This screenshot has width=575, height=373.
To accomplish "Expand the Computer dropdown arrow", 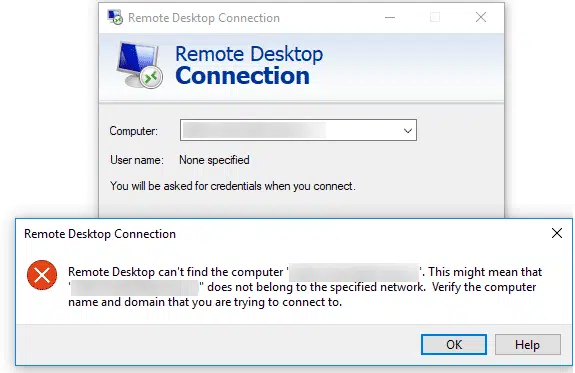I will tap(408, 131).
